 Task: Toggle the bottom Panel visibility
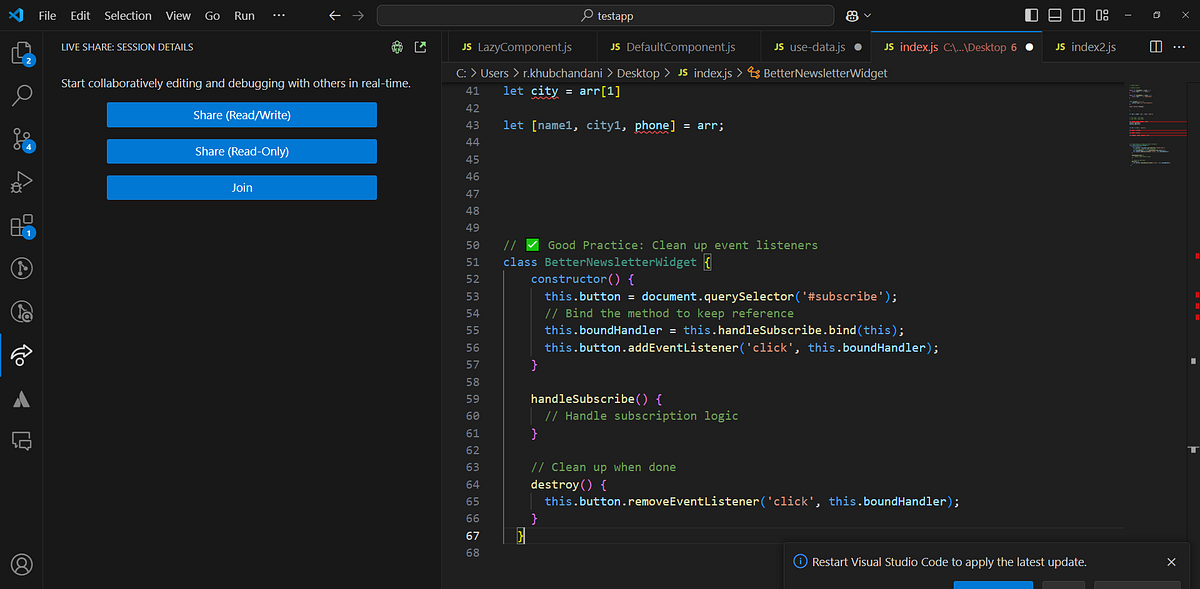(x=1056, y=16)
